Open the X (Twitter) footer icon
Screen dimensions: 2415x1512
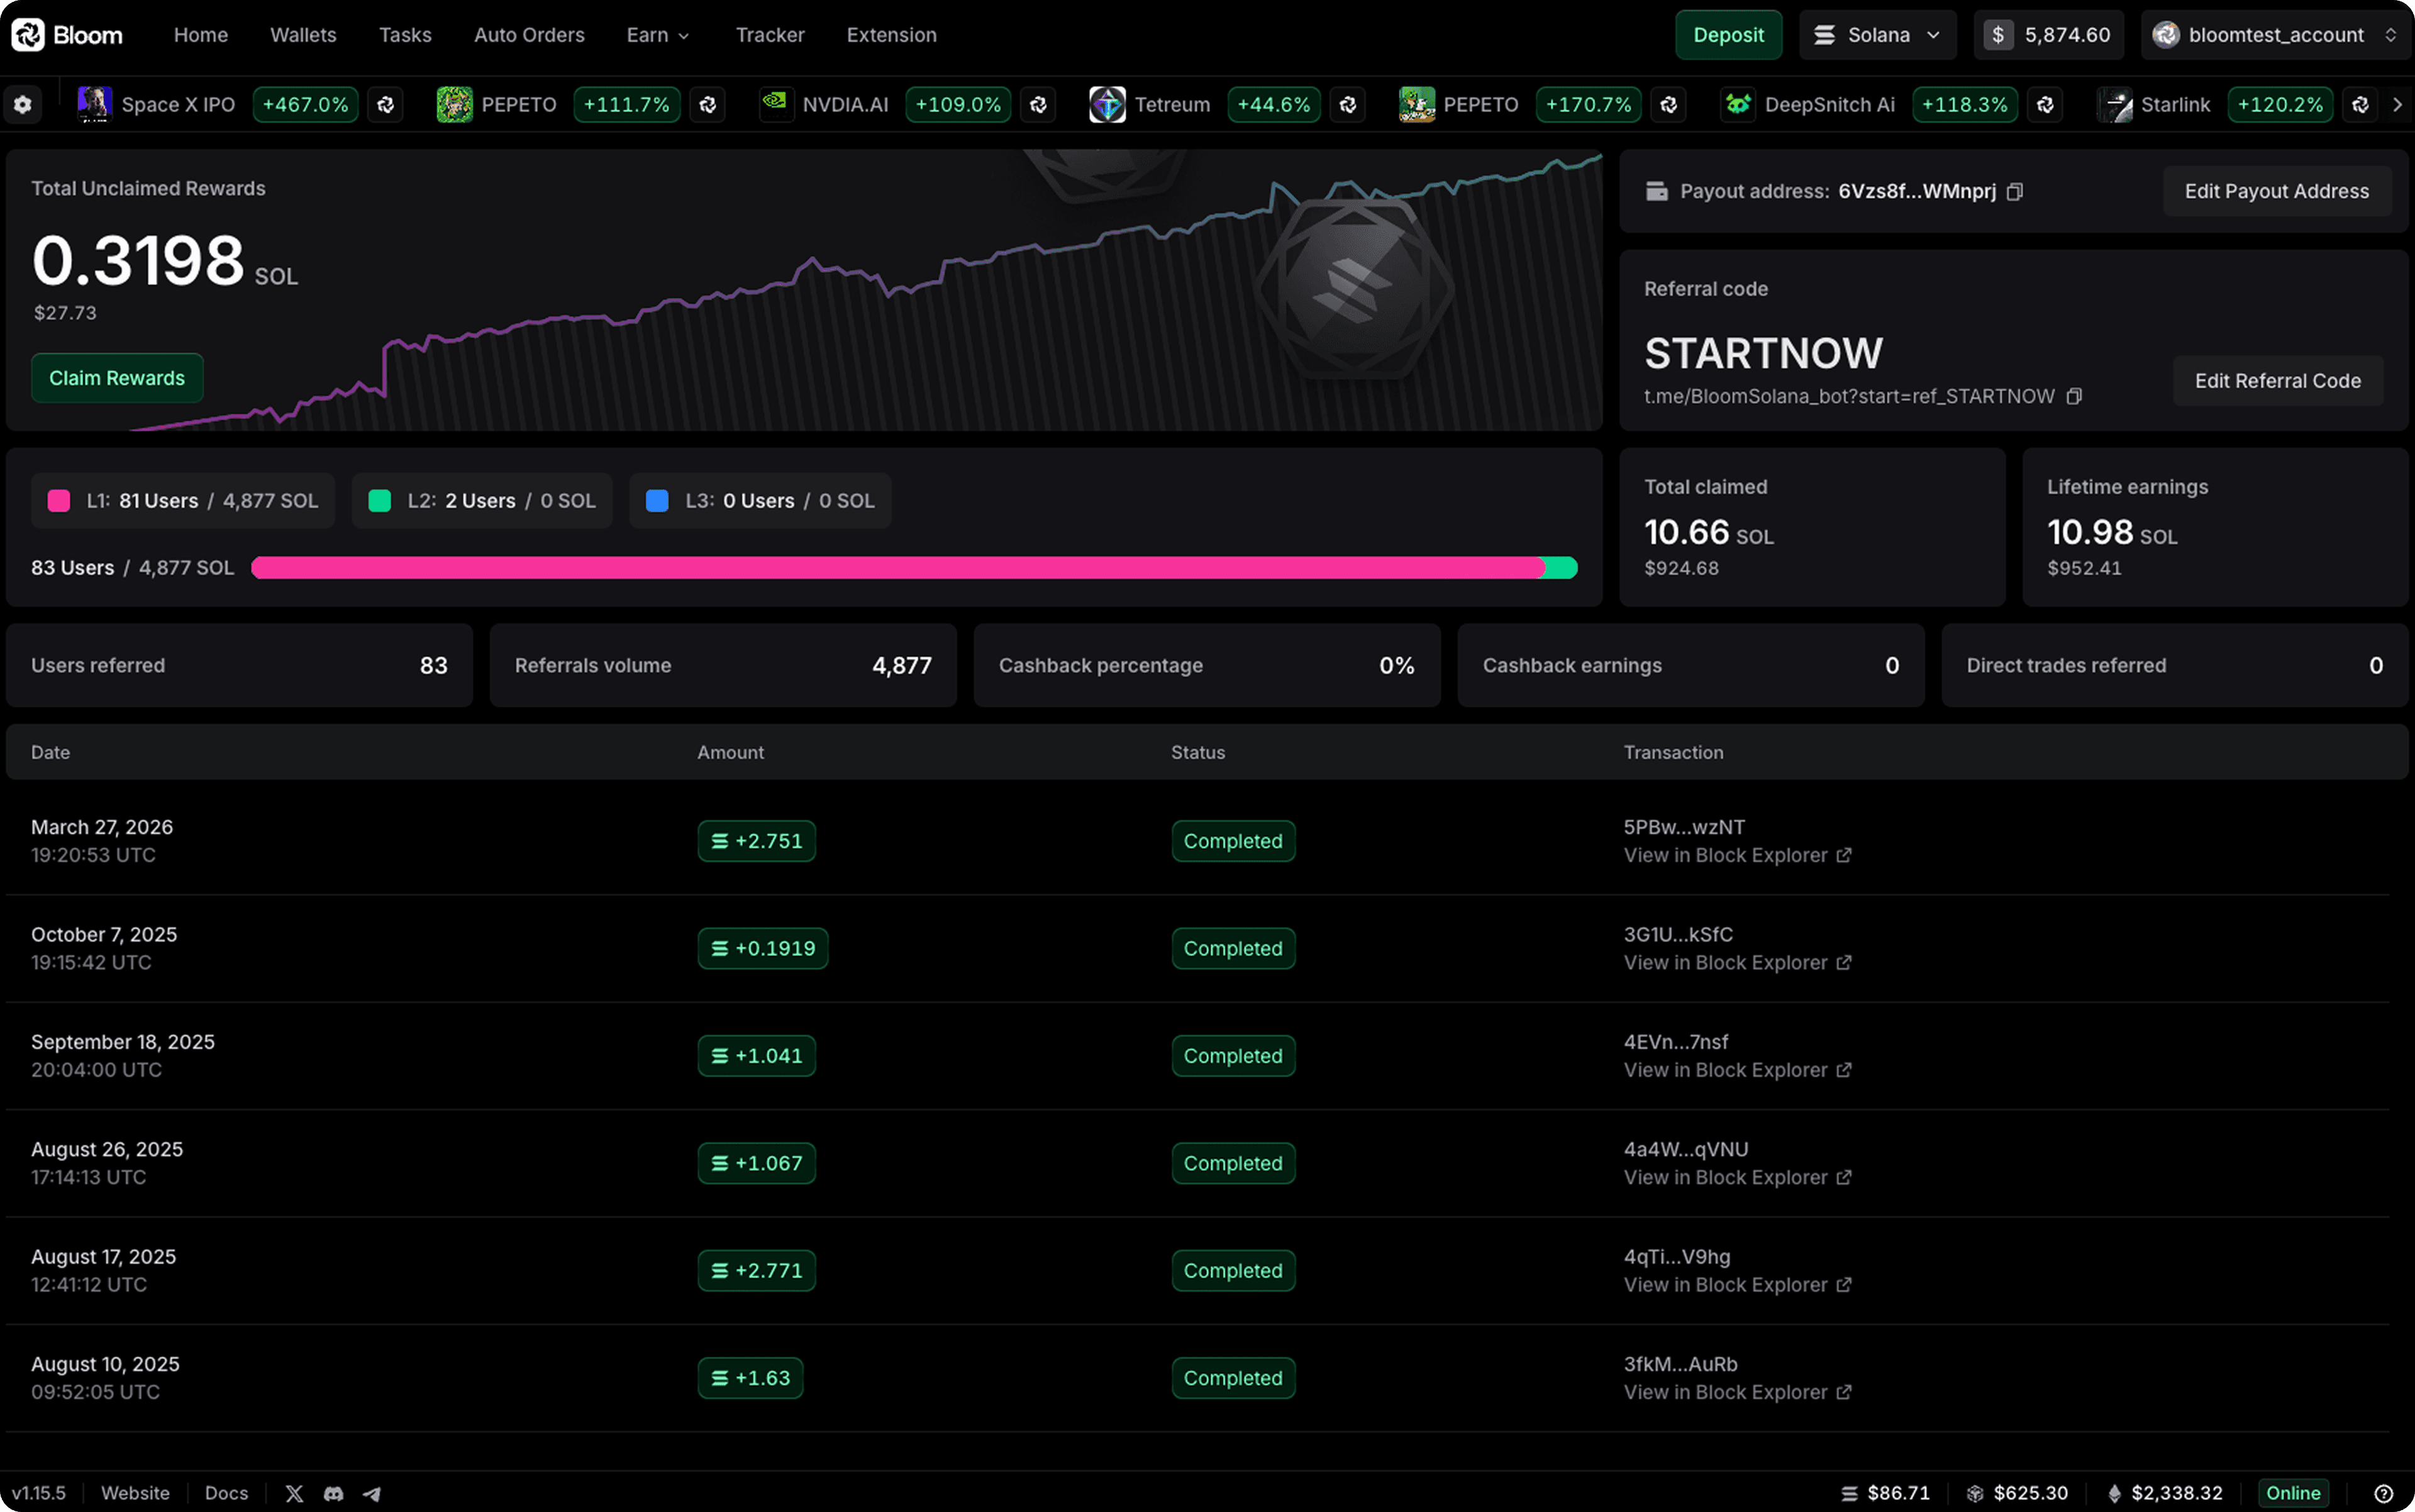pyautogui.click(x=294, y=1493)
